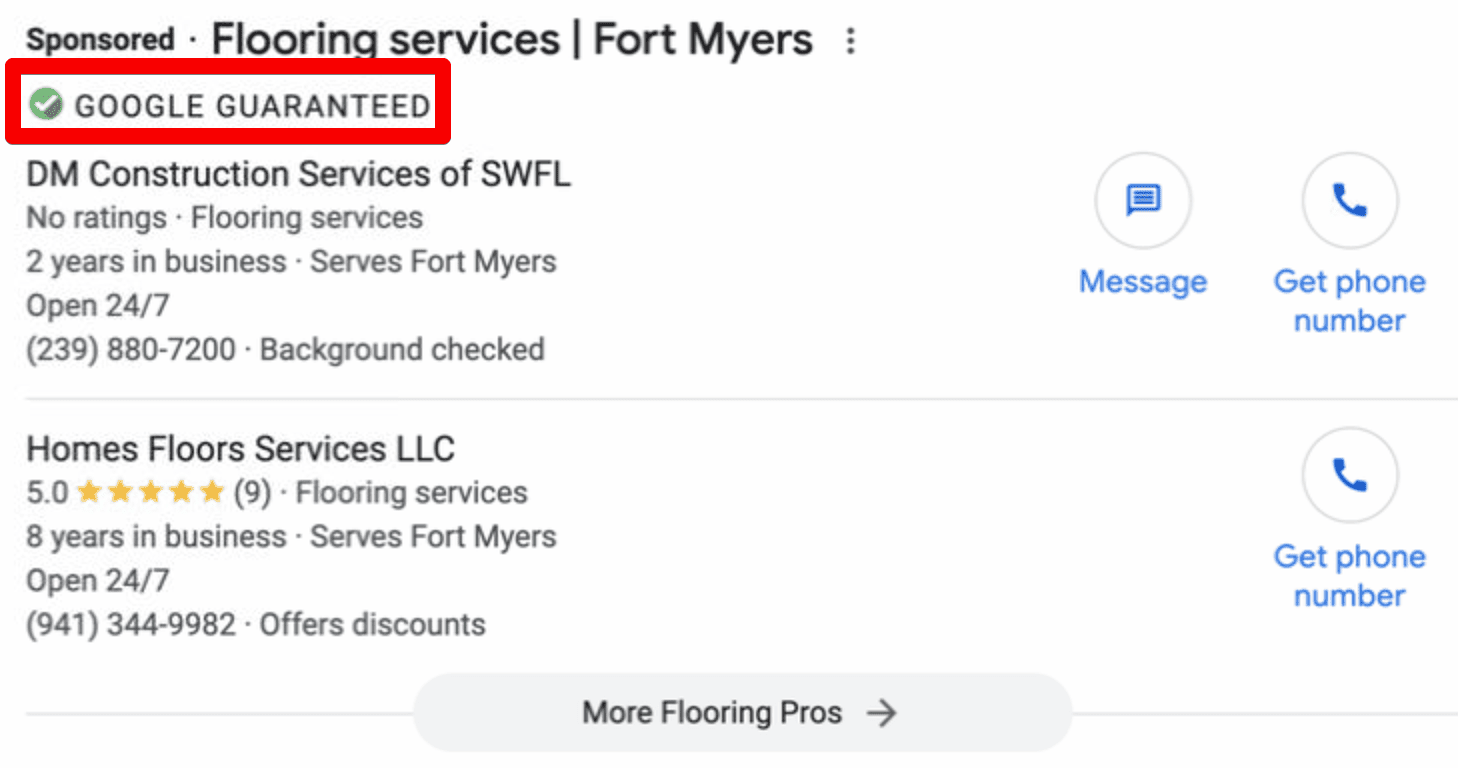This screenshot has height=768, width=1458.
Task: Click the phone icon for DM Construction Services
Action: [1349, 200]
